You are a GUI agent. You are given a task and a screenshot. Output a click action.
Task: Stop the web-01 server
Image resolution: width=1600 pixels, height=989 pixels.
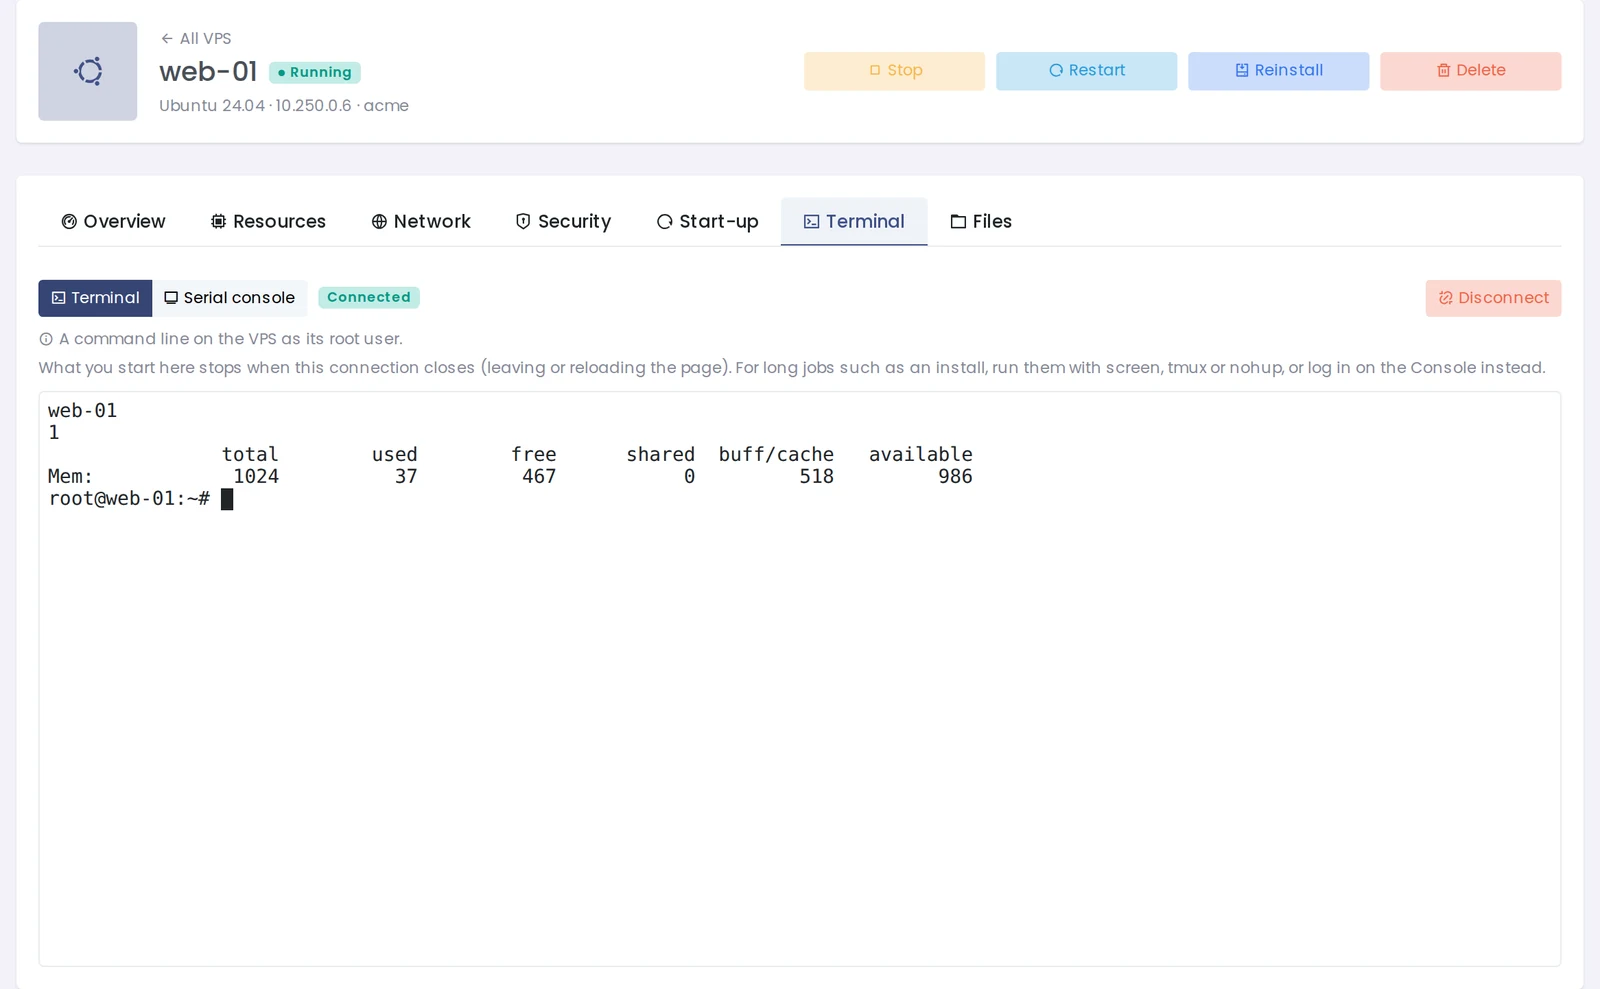point(894,71)
